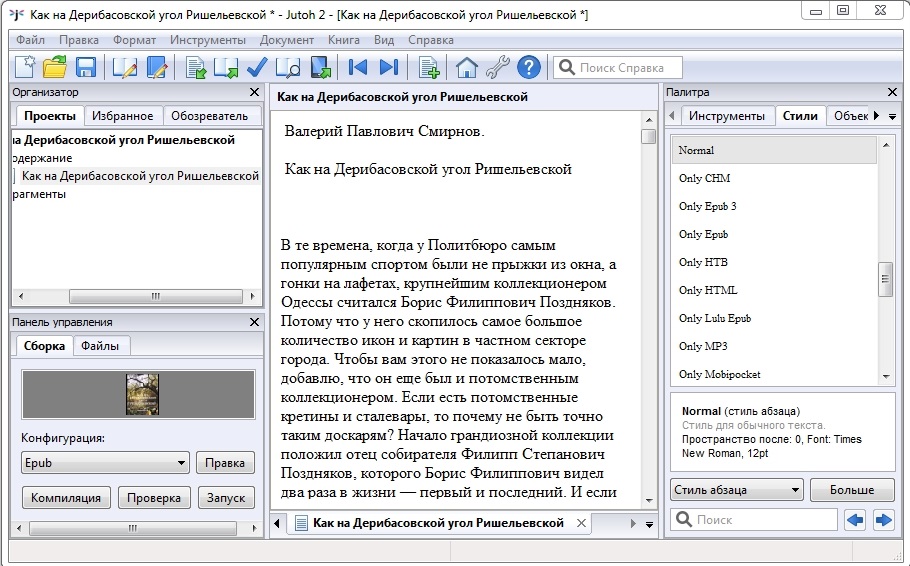Image resolution: width=910 pixels, height=566 pixels.
Task: Switch to the Инструменты palette tab
Action: (727, 116)
